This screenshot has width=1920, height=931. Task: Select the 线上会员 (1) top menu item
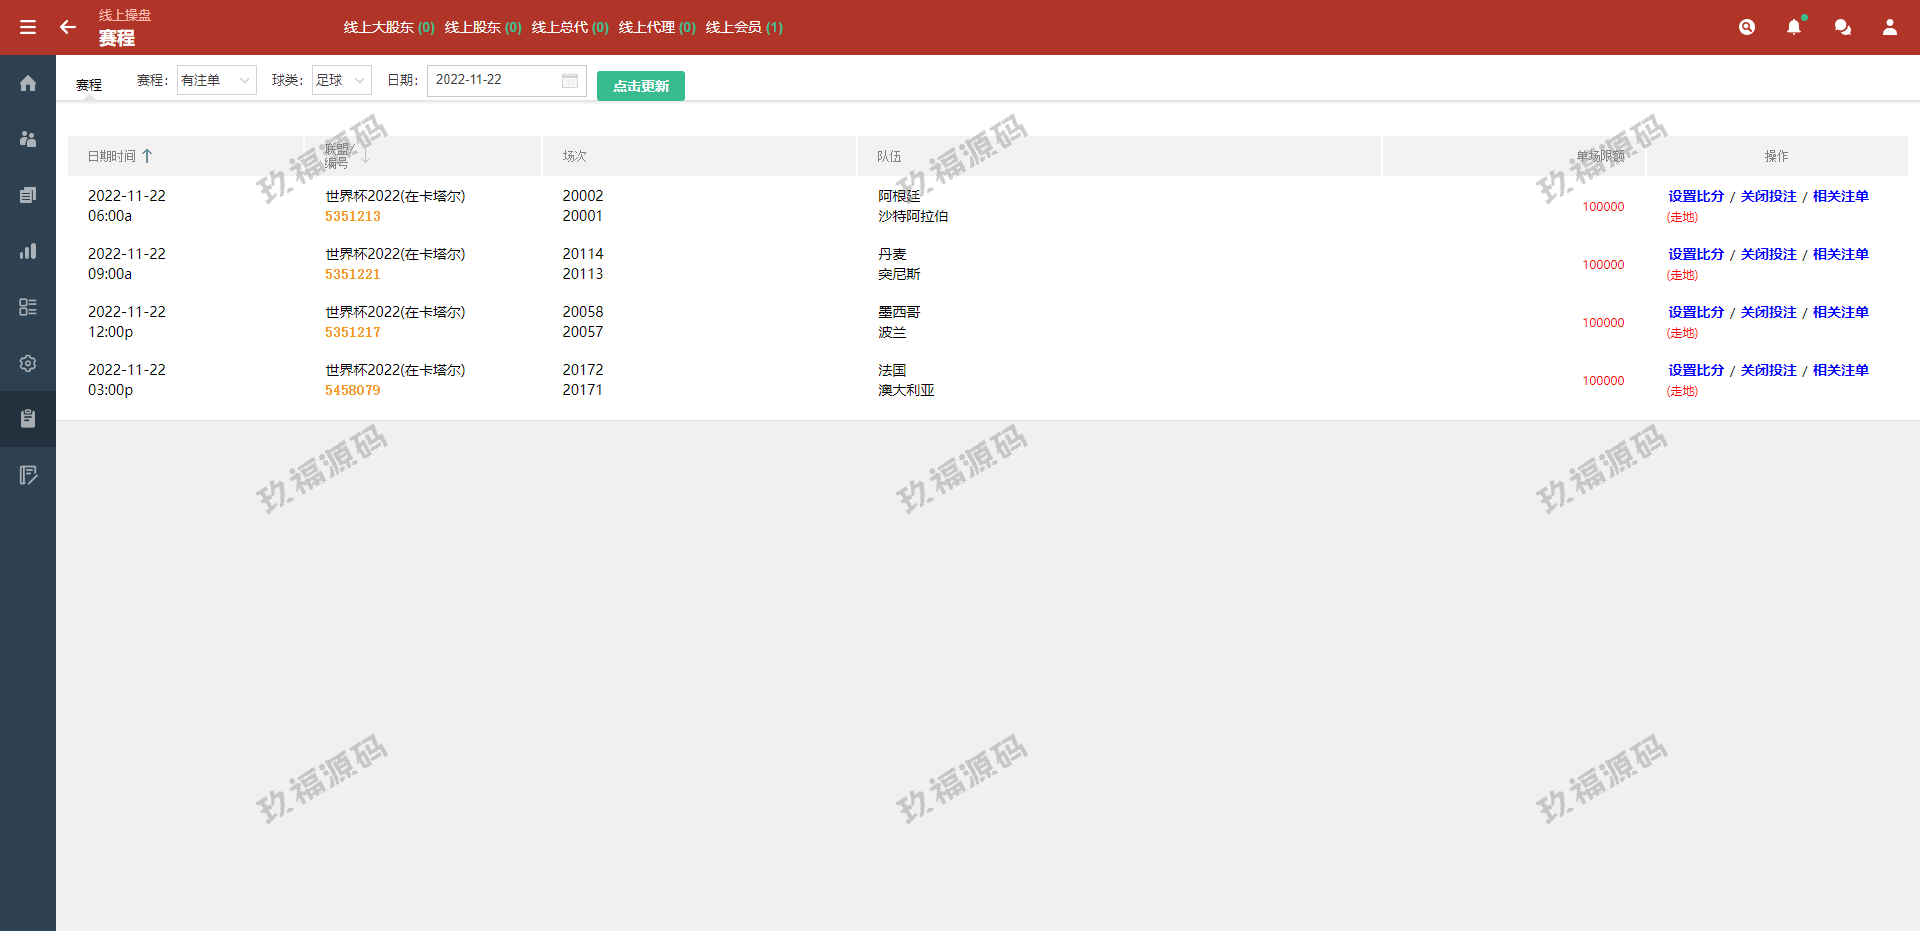tap(744, 27)
